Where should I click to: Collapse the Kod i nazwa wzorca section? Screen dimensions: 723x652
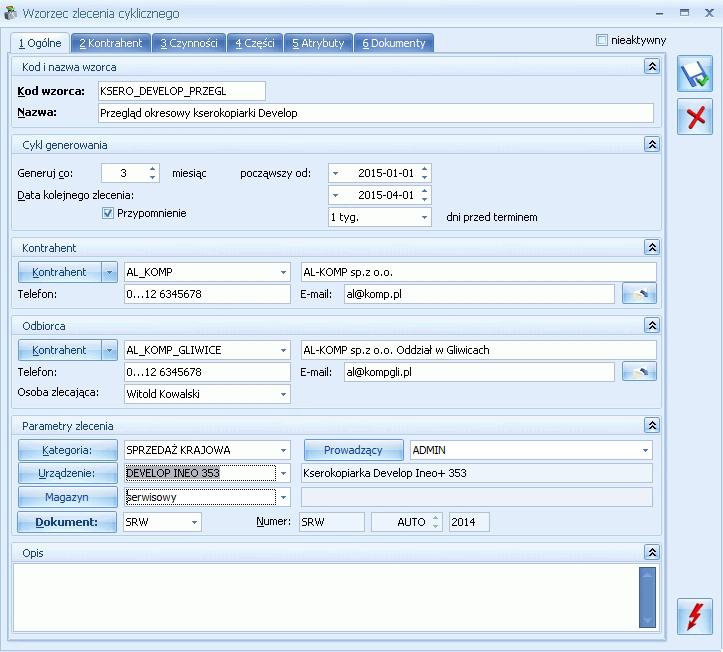coord(652,66)
